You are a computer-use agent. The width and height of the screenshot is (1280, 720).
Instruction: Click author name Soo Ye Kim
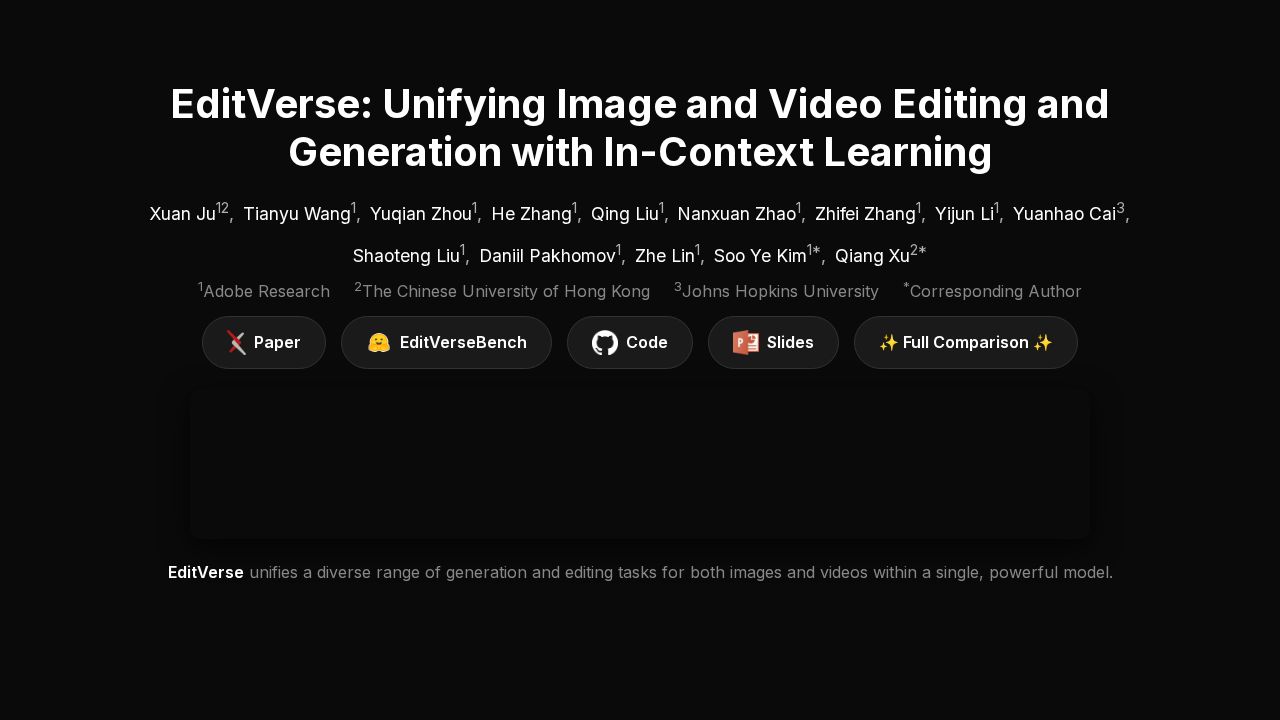pos(760,256)
